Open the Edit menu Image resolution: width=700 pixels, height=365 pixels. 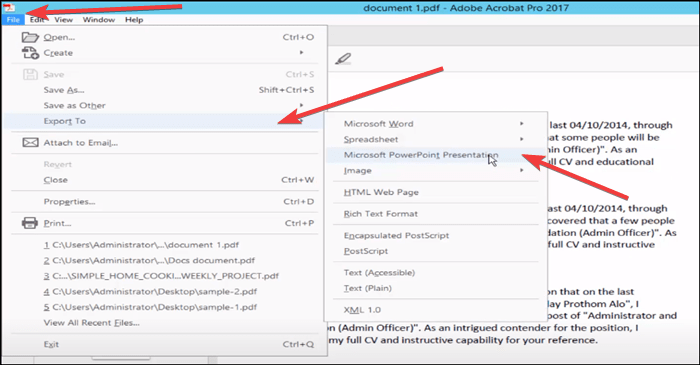pyautogui.click(x=37, y=20)
